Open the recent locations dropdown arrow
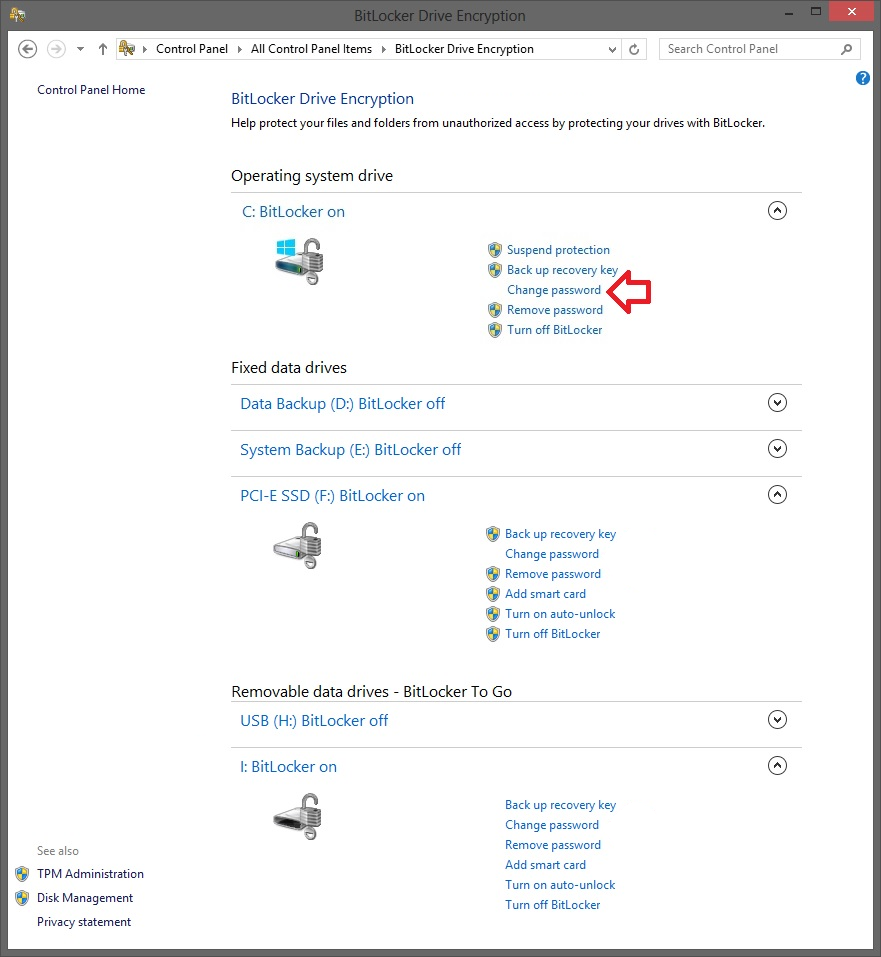This screenshot has height=957, width=881. [80, 49]
